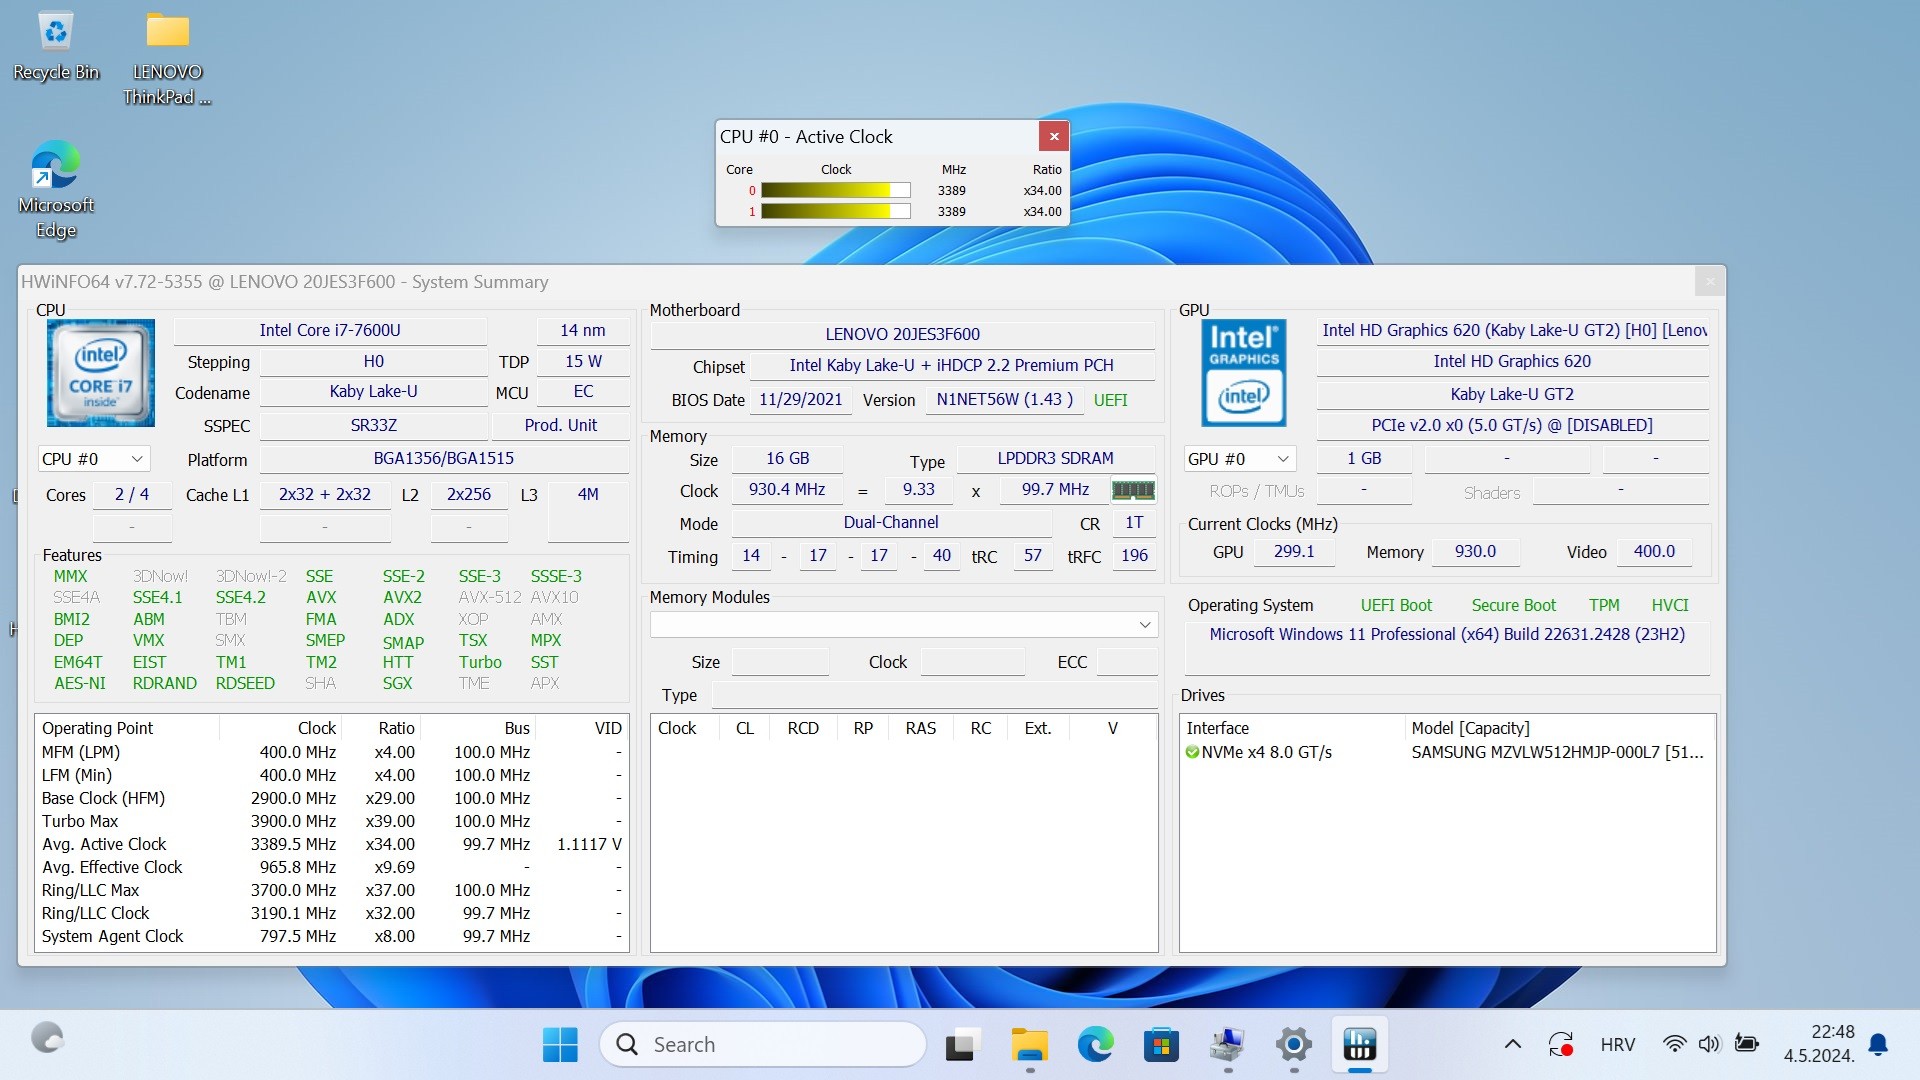The image size is (1920, 1080).
Task: Open File Explorer from the taskbar
Action: pyautogui.click(x=1029, y=1045)
